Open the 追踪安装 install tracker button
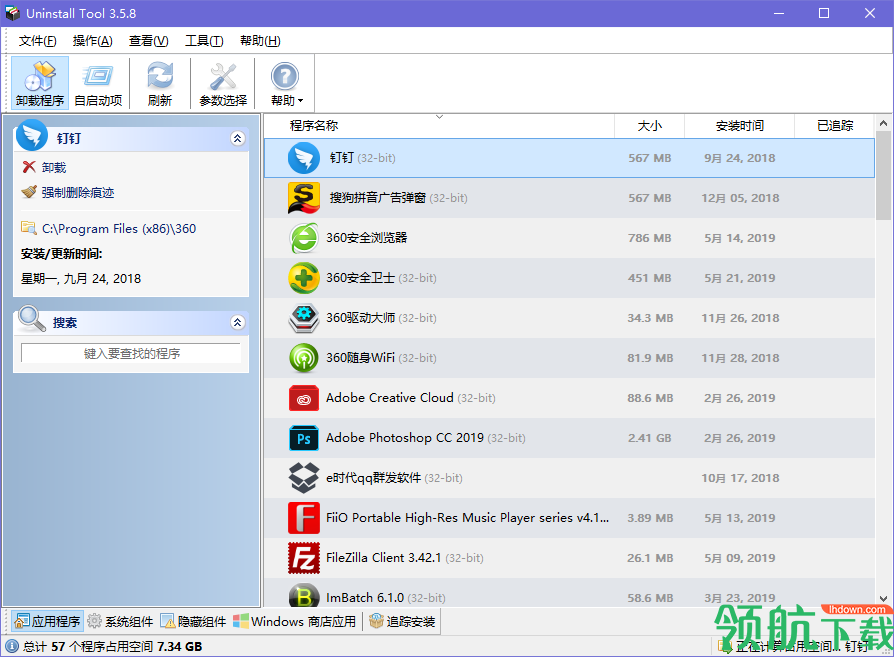The width and height of the screenshot is (894, 657). tap(403, 621)
